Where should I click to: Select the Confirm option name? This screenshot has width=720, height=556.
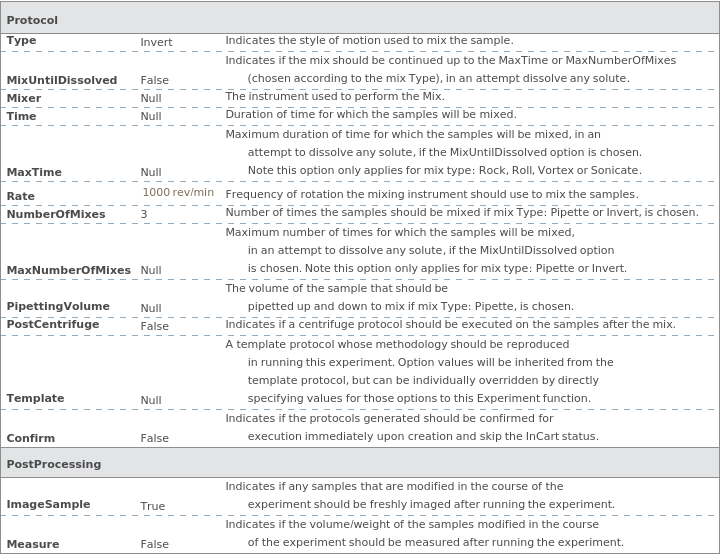31,438
